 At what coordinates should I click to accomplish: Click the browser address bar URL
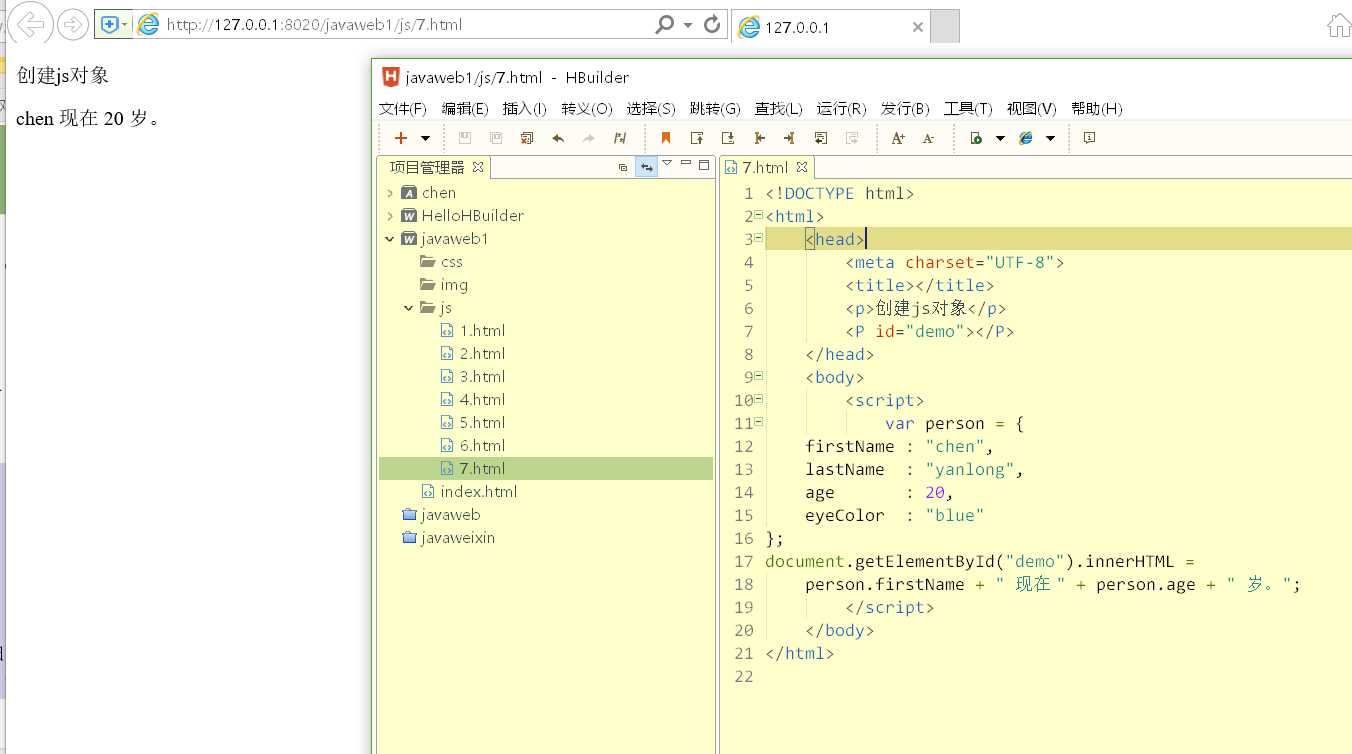point(314,25)
